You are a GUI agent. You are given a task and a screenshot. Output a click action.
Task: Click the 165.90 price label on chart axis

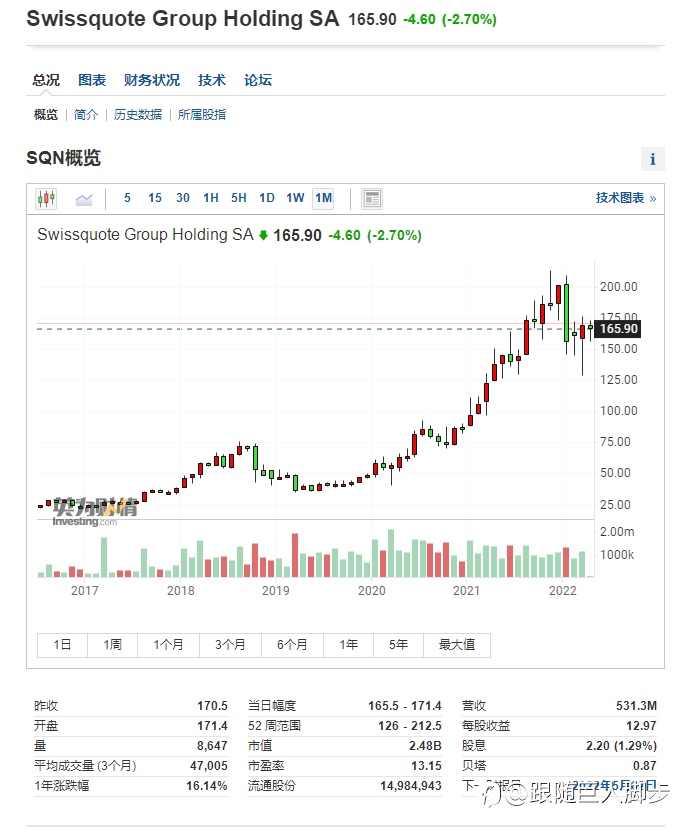618,329
